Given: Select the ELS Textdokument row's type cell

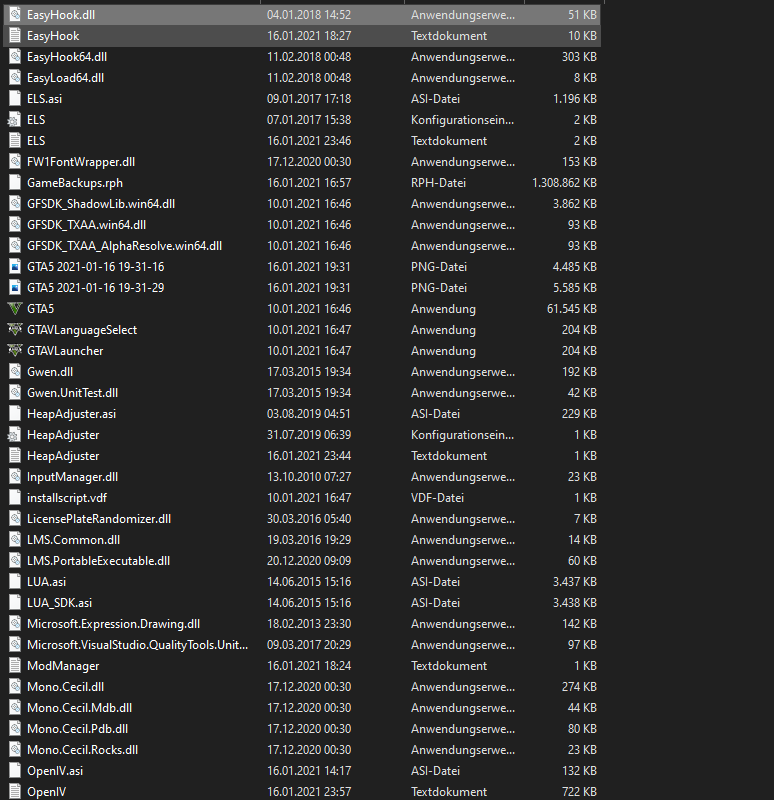Looking at the screenshot, I should coord(449,141).
